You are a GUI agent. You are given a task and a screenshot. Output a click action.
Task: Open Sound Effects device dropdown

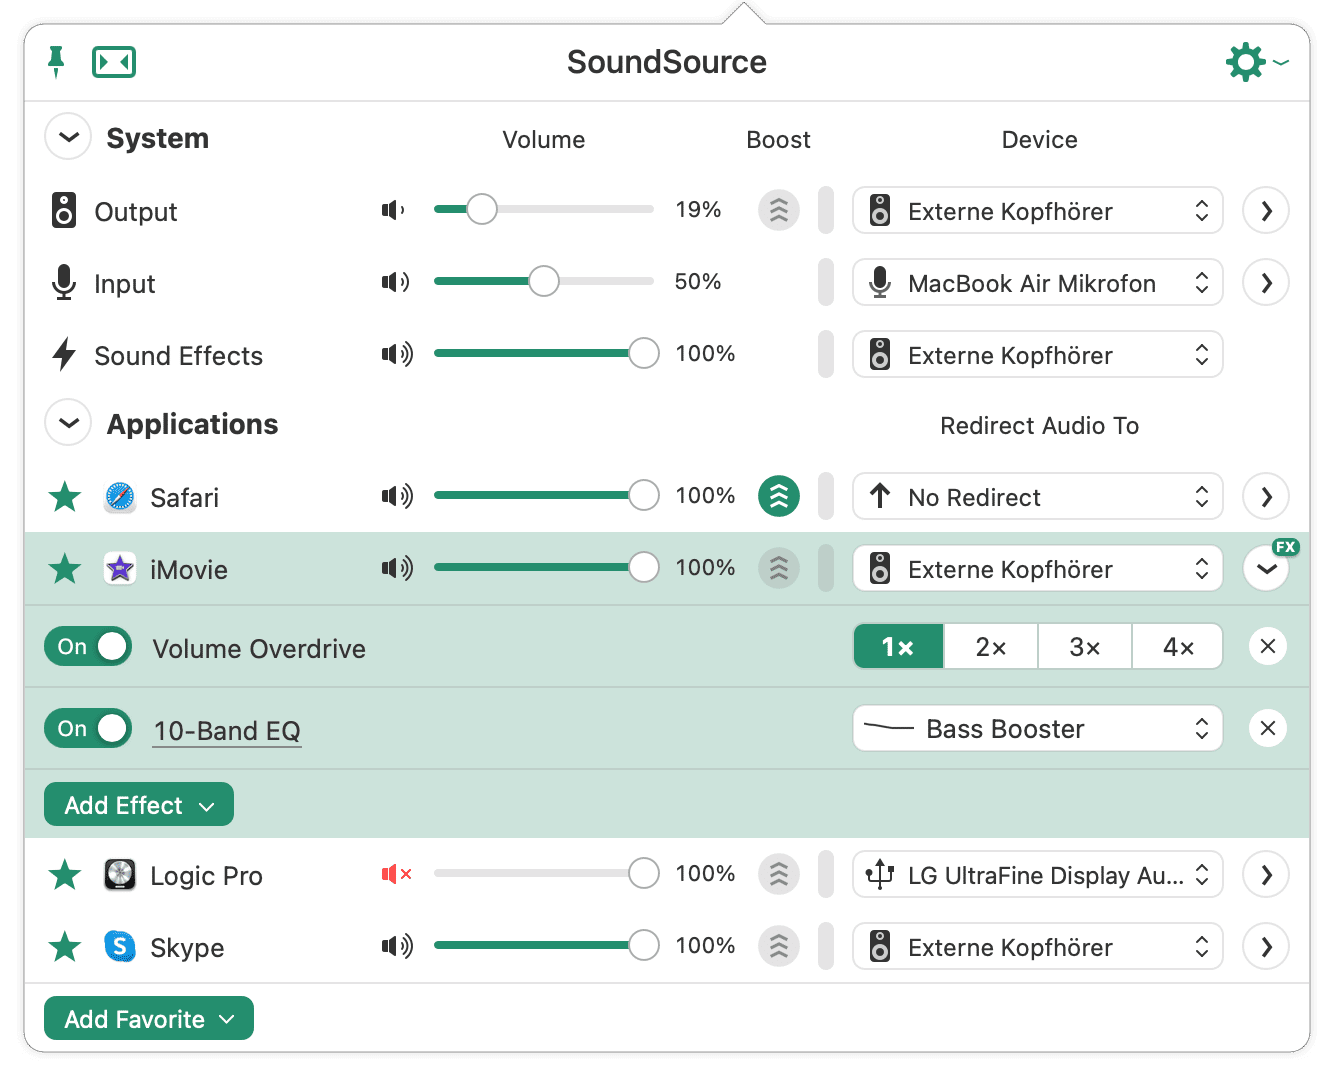pos(1038,354)
